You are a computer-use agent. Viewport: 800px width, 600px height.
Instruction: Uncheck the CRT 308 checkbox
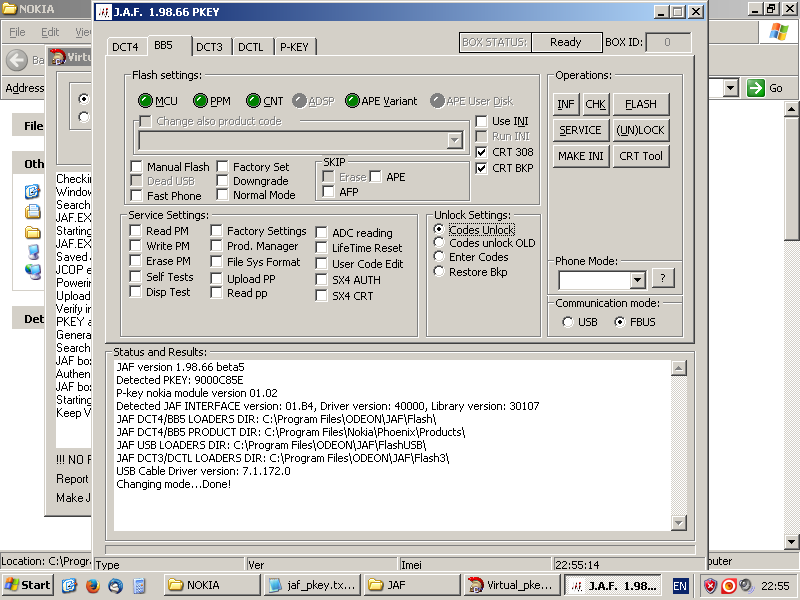[x=481, y=152]
